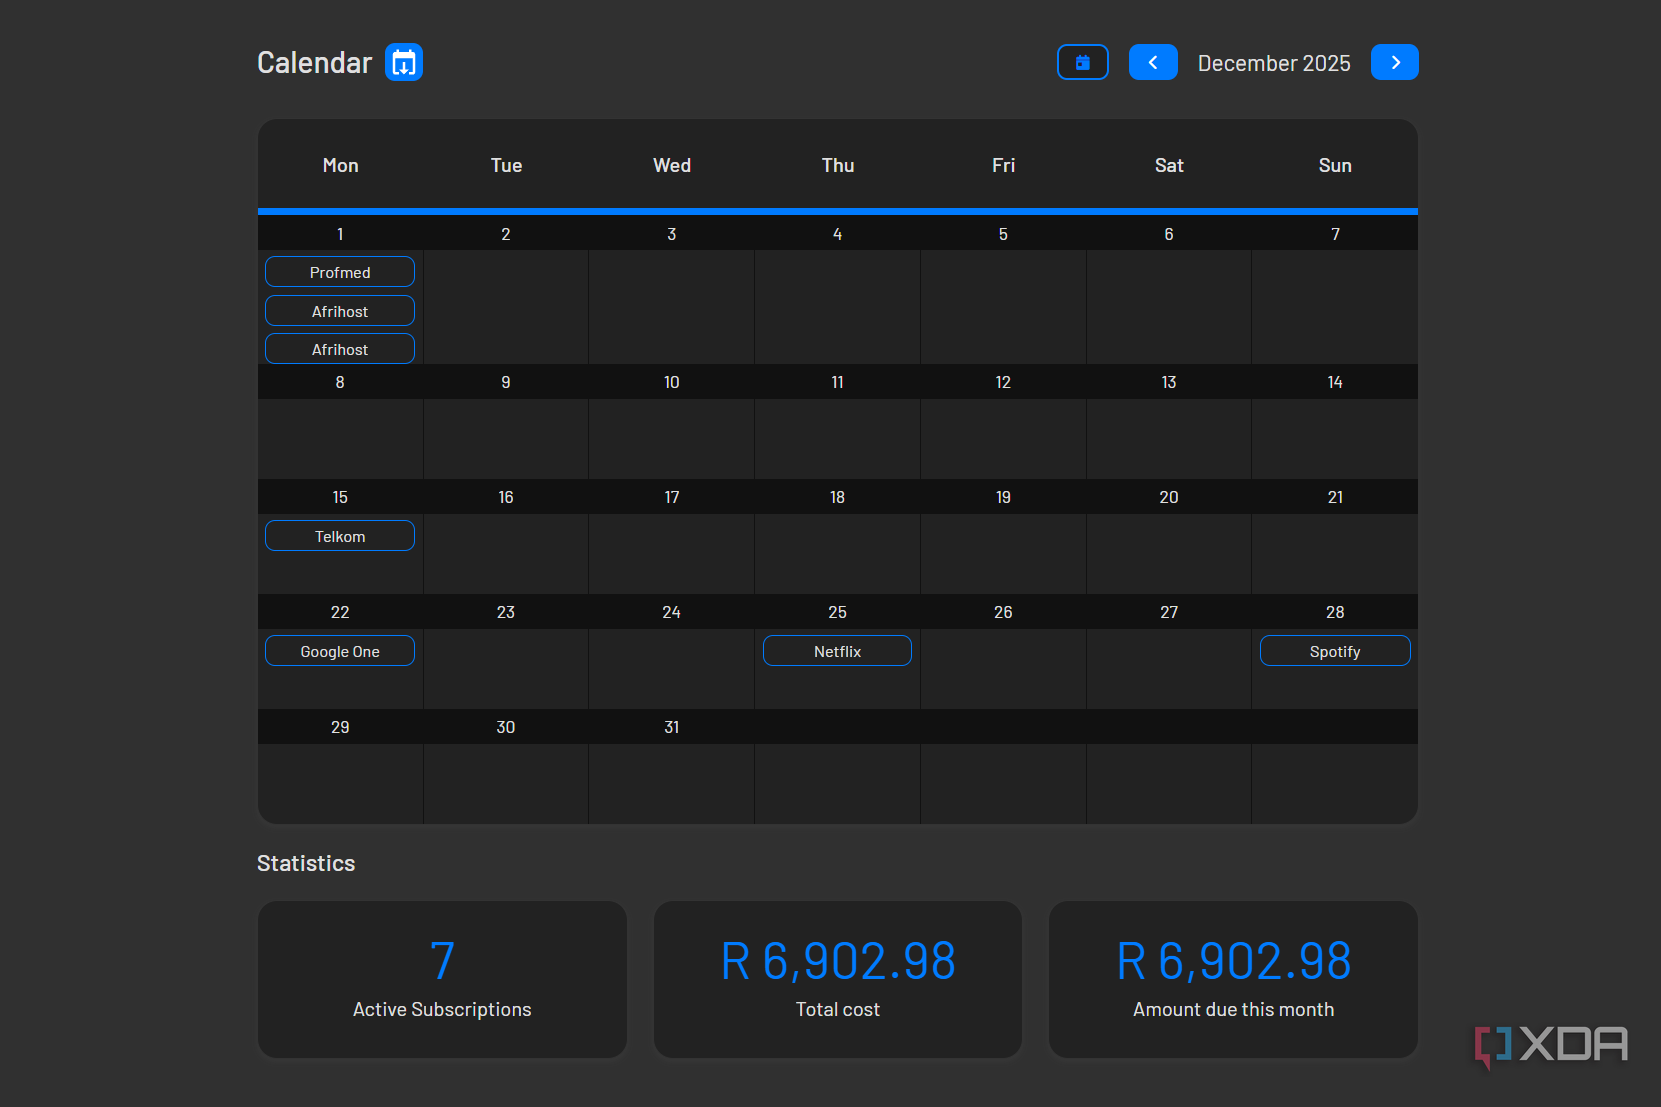Select date number 13 in the calendar
The width and height of the screenshot is (1661, 1107).
pyautogui.click(x=1169, y=382)
